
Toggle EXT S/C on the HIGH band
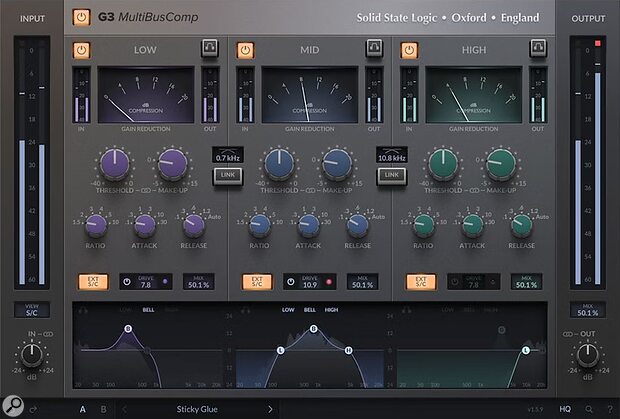coord(421,281)
